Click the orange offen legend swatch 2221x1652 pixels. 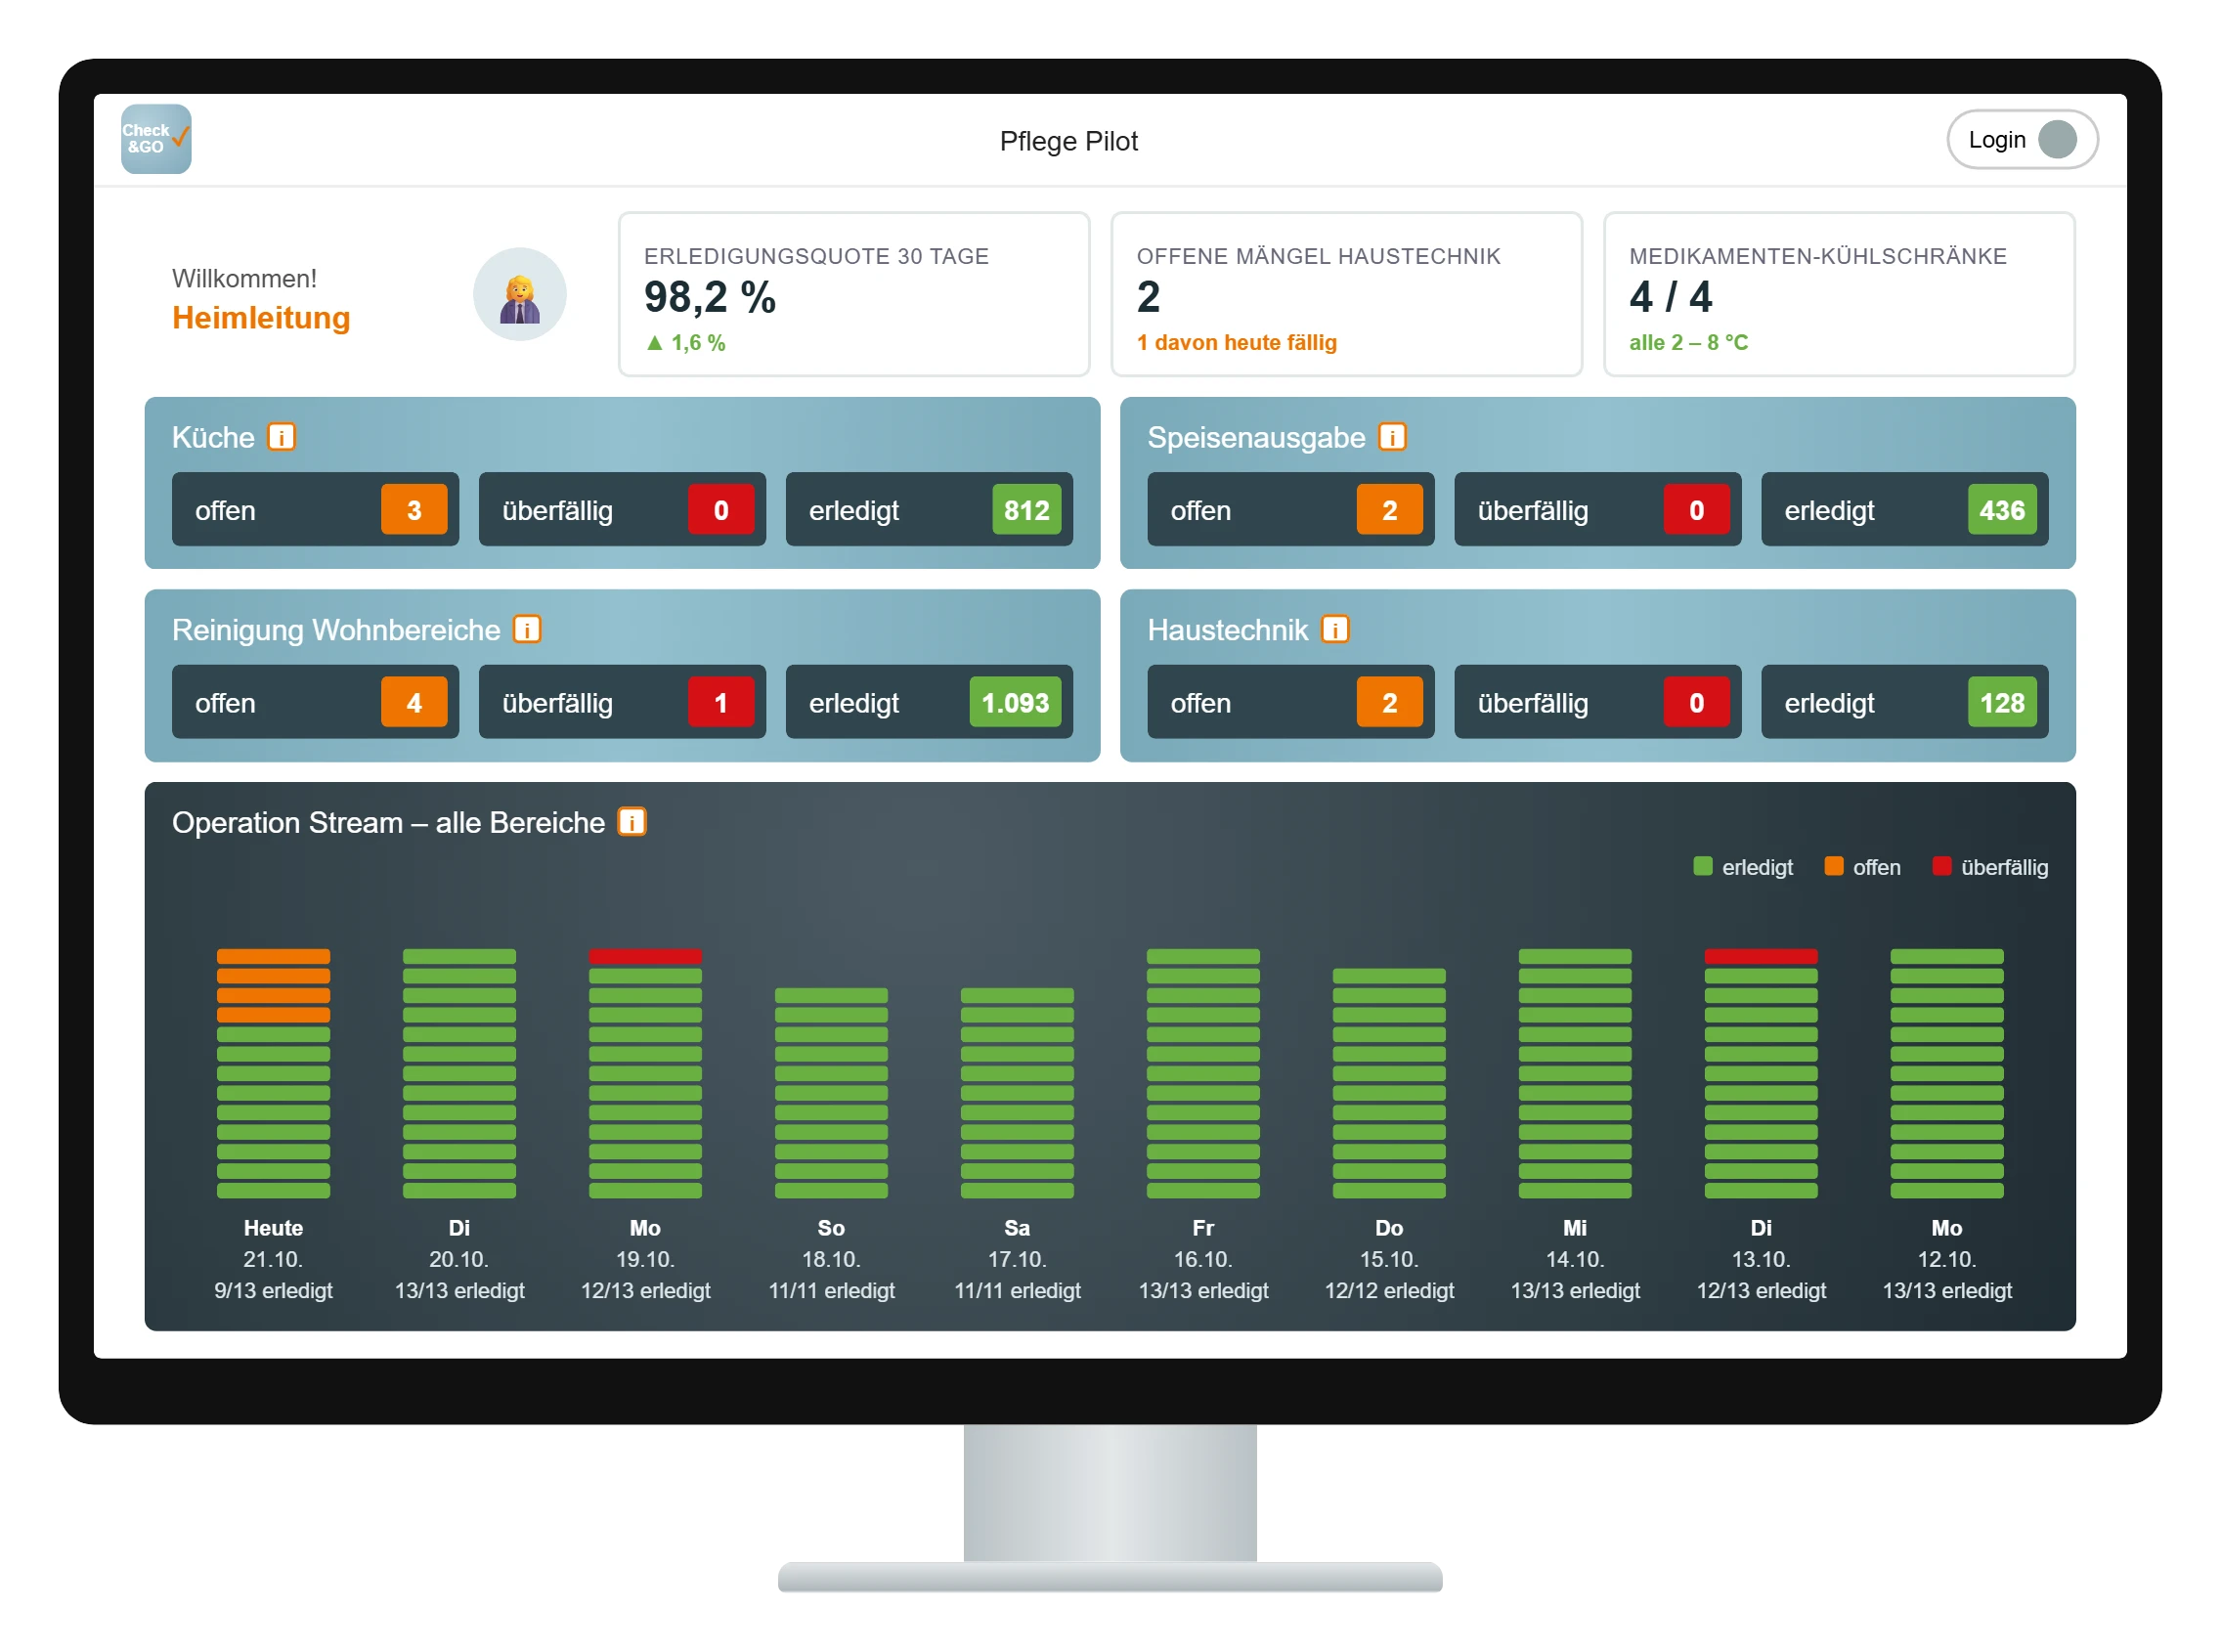point(1834,866)
